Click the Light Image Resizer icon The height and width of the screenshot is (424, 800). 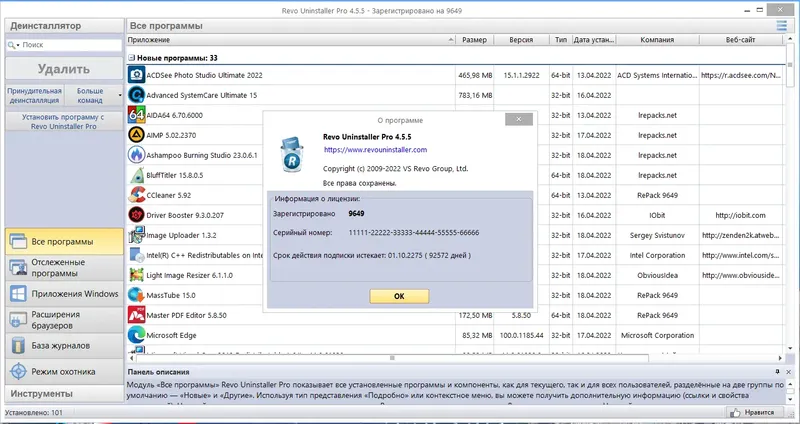point(136,275)
